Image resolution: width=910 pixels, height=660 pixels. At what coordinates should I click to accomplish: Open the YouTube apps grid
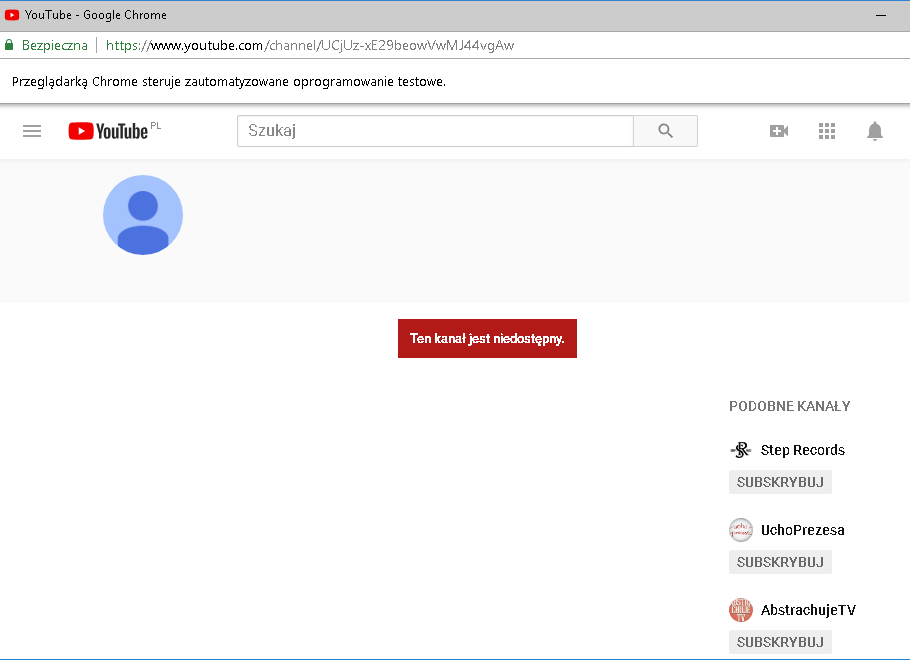[x=827, y=131]
